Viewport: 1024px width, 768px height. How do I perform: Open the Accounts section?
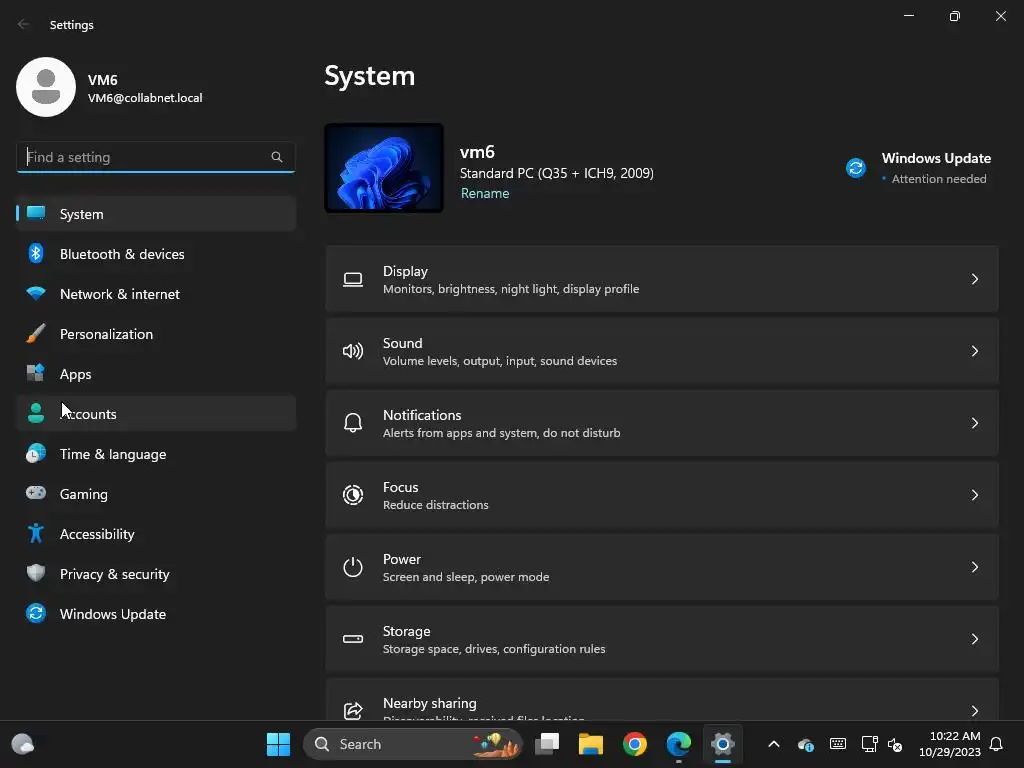[156, 413]
